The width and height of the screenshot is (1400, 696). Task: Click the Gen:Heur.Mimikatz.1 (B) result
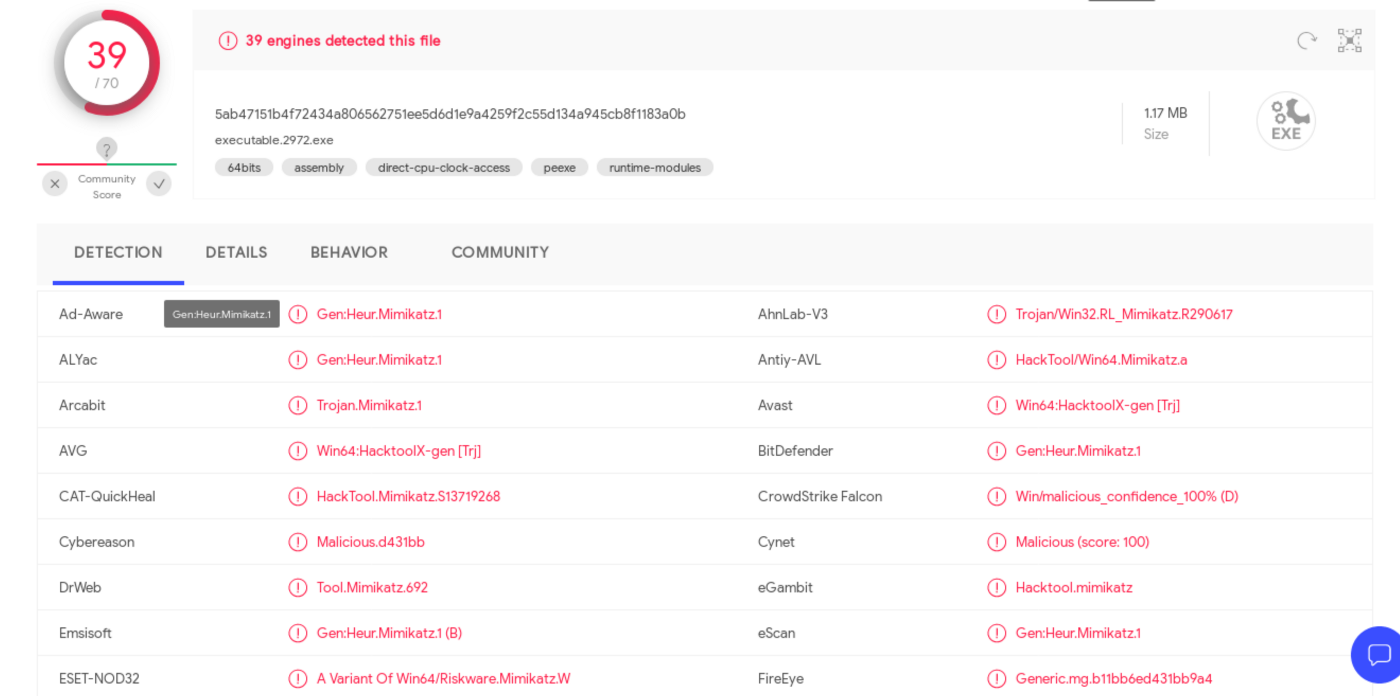coord(389,633)
